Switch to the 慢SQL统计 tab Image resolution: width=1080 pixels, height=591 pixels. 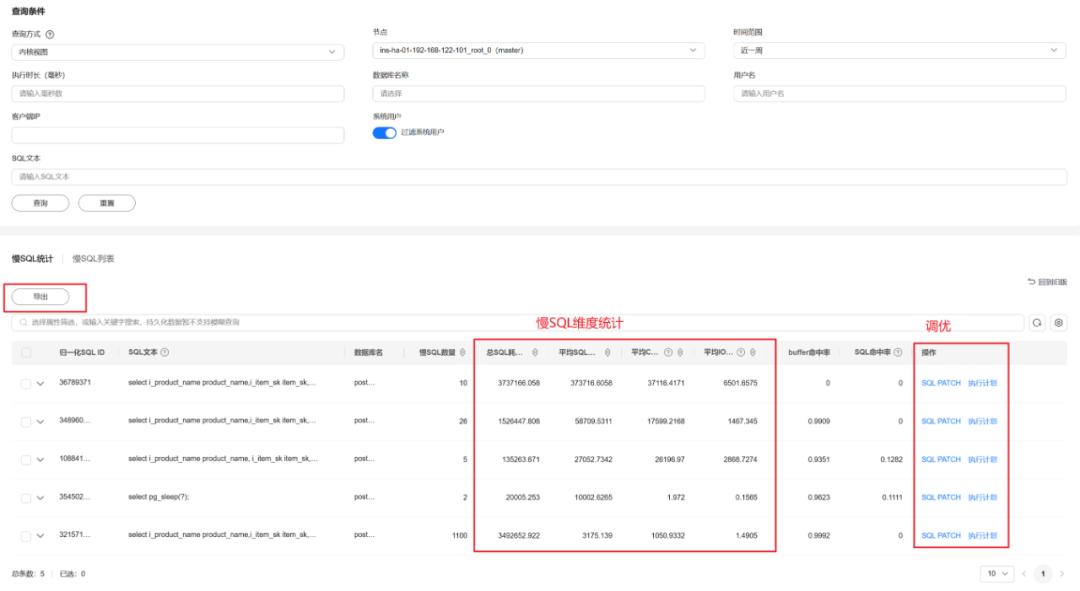pos(32,259)
